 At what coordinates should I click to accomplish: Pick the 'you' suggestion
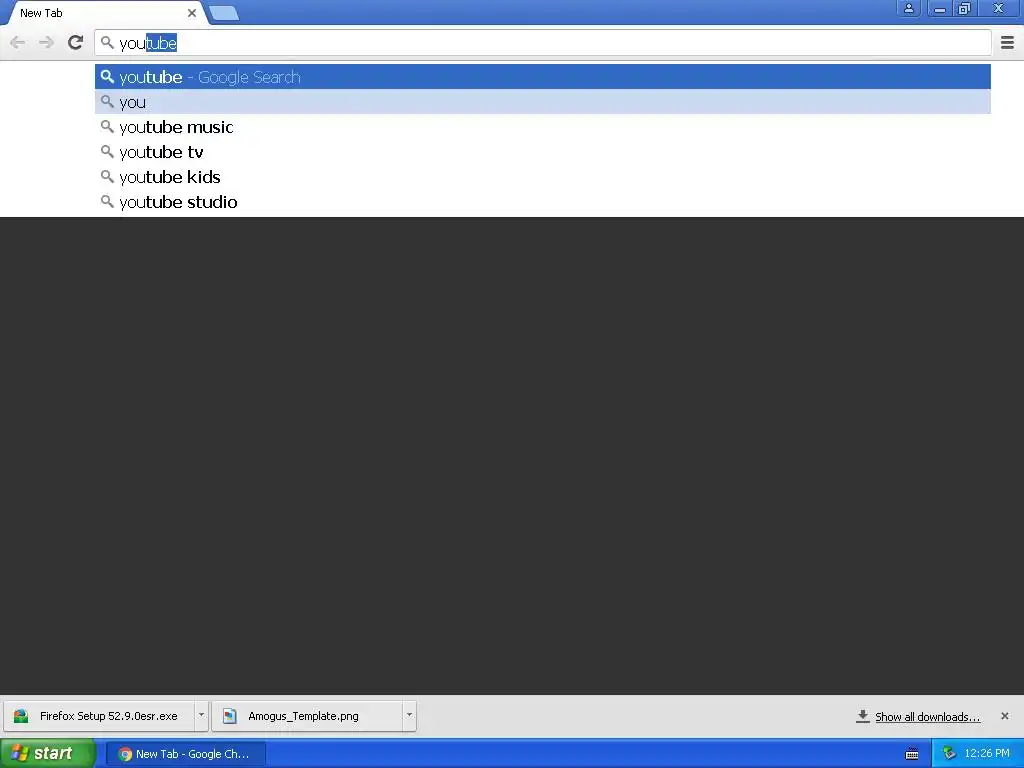click(x=543, y=102)
